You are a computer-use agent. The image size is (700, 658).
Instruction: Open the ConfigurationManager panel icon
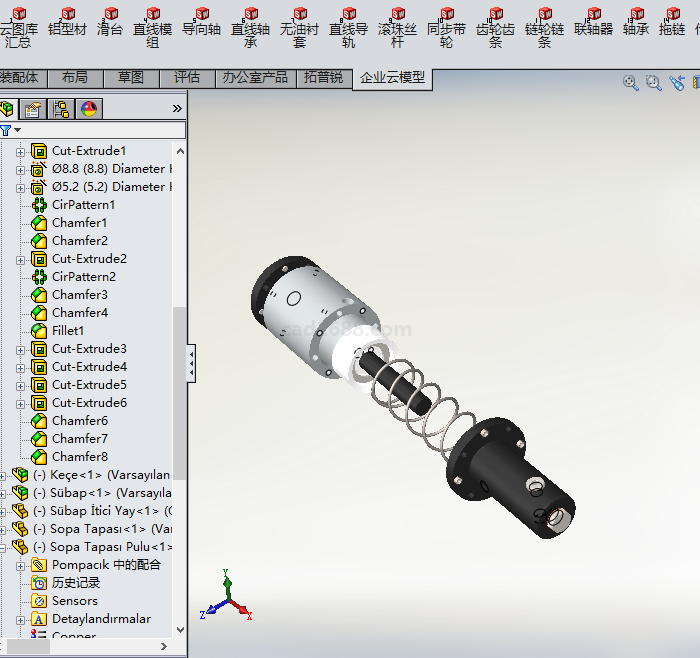click(61, 109)
